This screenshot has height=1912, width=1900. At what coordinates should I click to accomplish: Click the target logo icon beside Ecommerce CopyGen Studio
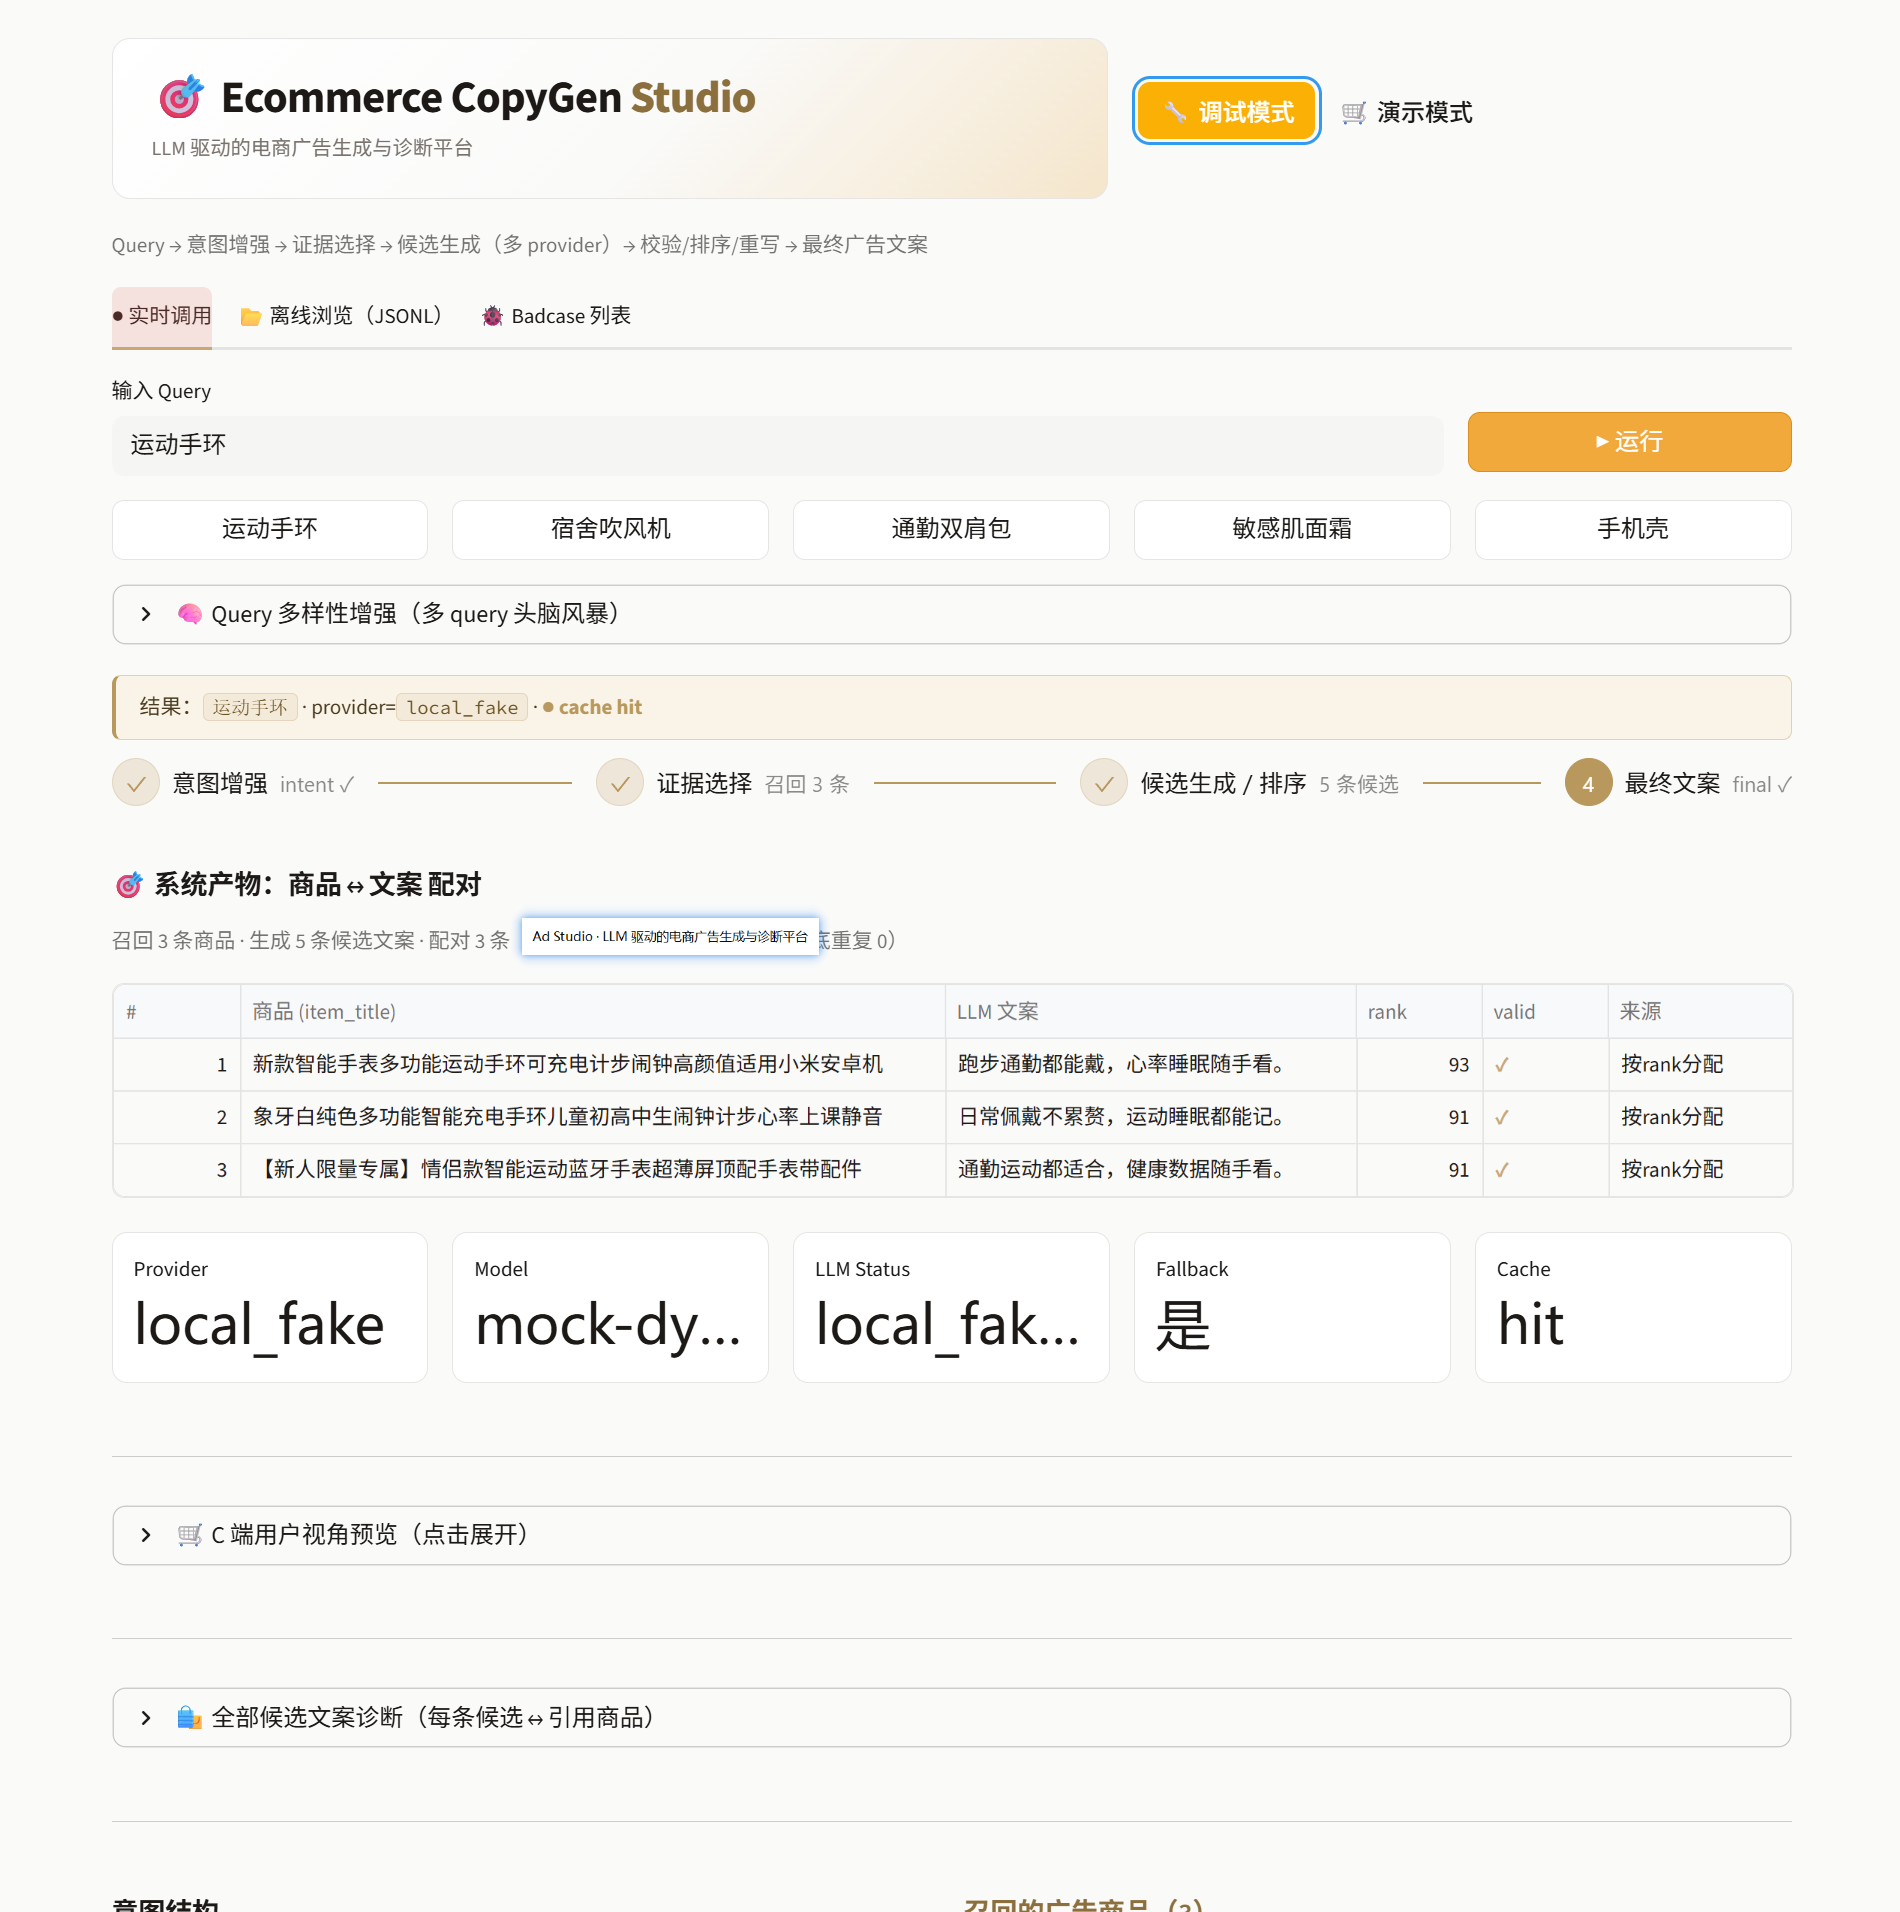pos(181,97)
